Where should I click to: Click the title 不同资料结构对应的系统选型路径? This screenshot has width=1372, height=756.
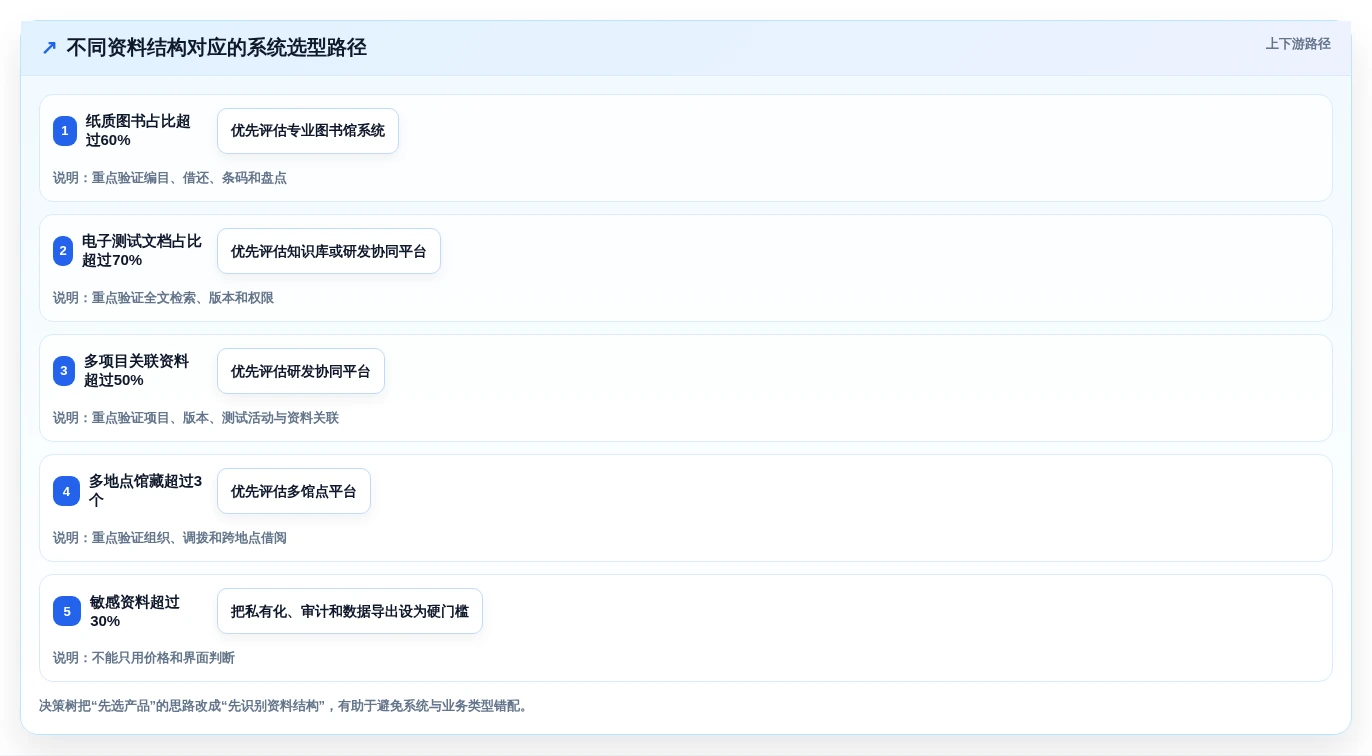click(217, 48)
